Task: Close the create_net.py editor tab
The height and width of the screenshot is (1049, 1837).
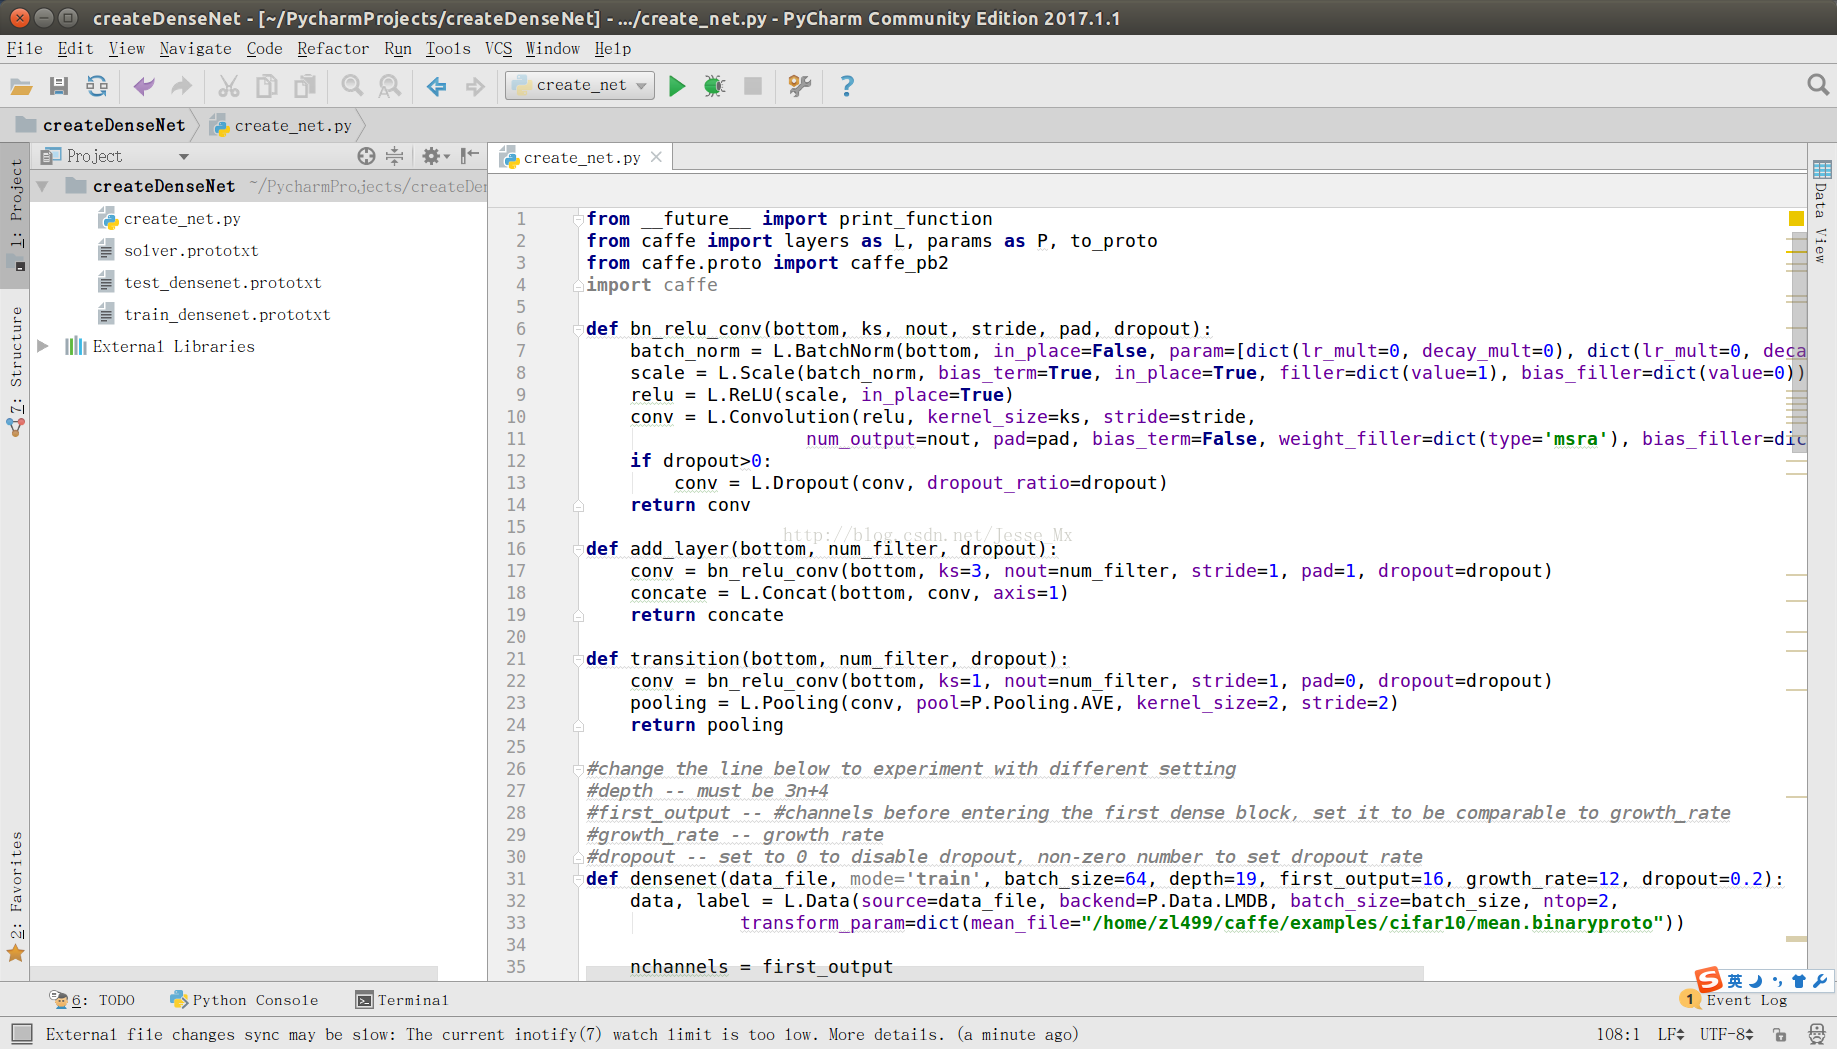Action: 656,157
